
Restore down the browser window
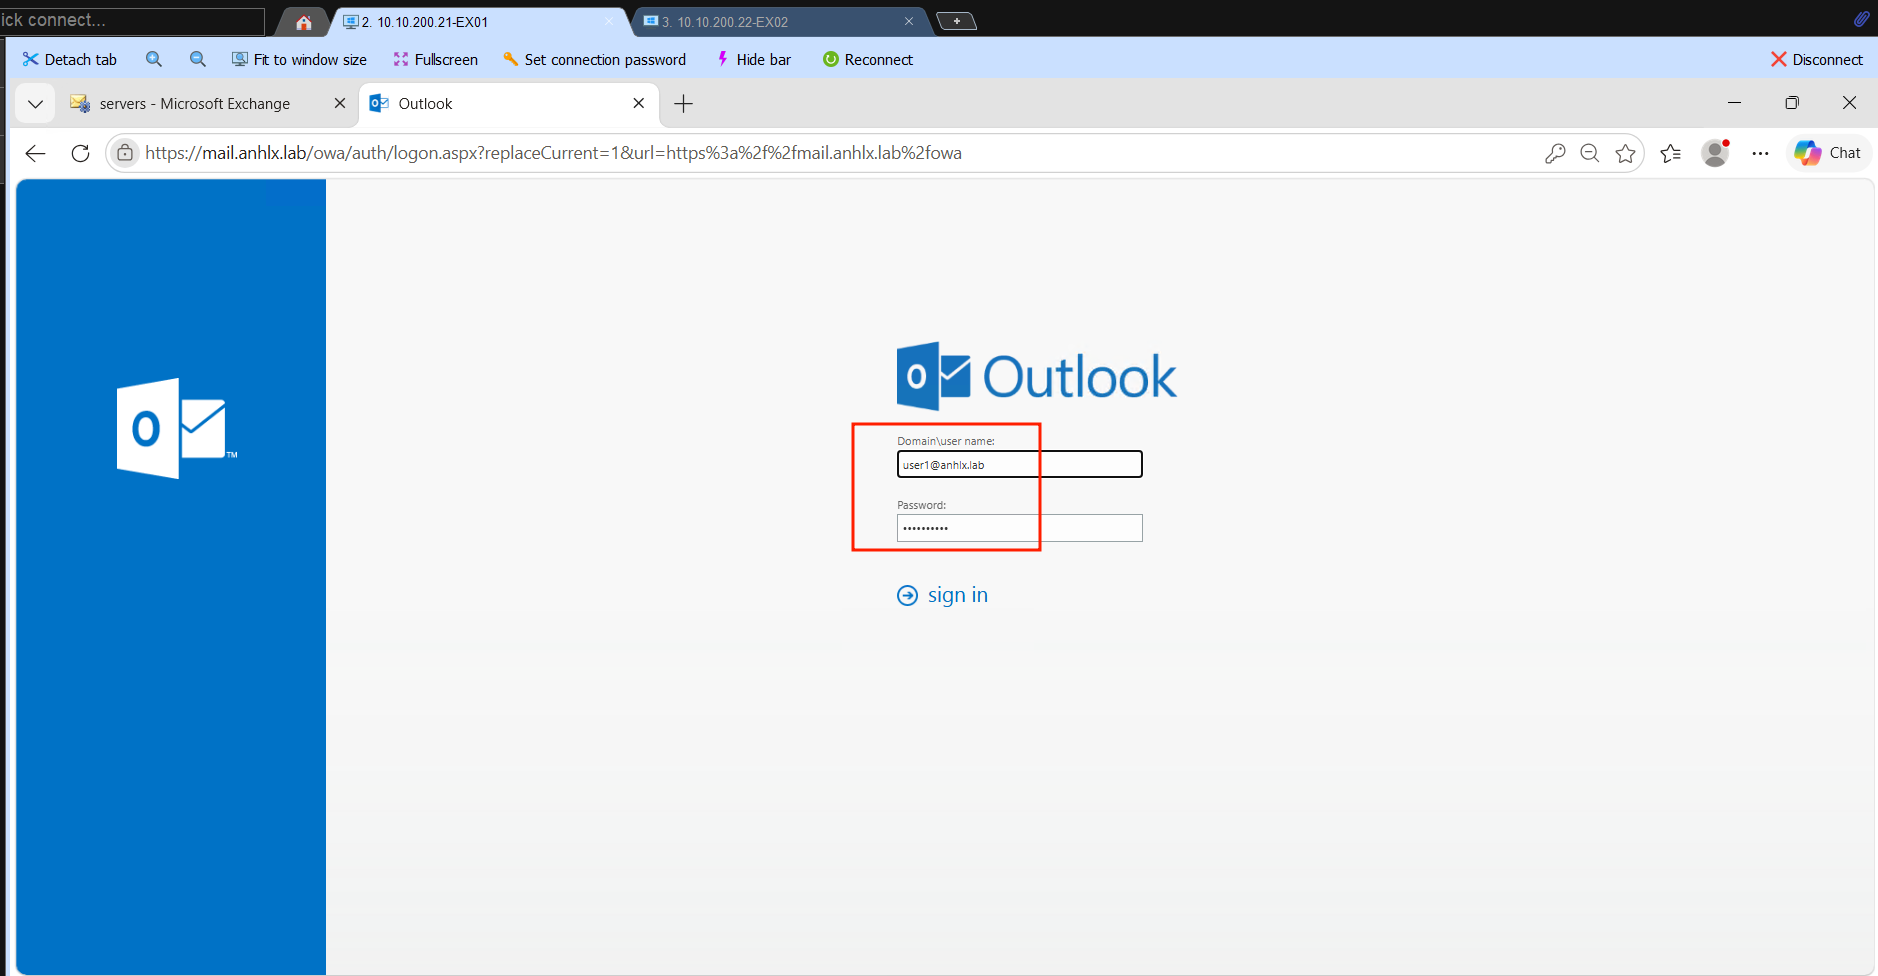click(1792, 103)
